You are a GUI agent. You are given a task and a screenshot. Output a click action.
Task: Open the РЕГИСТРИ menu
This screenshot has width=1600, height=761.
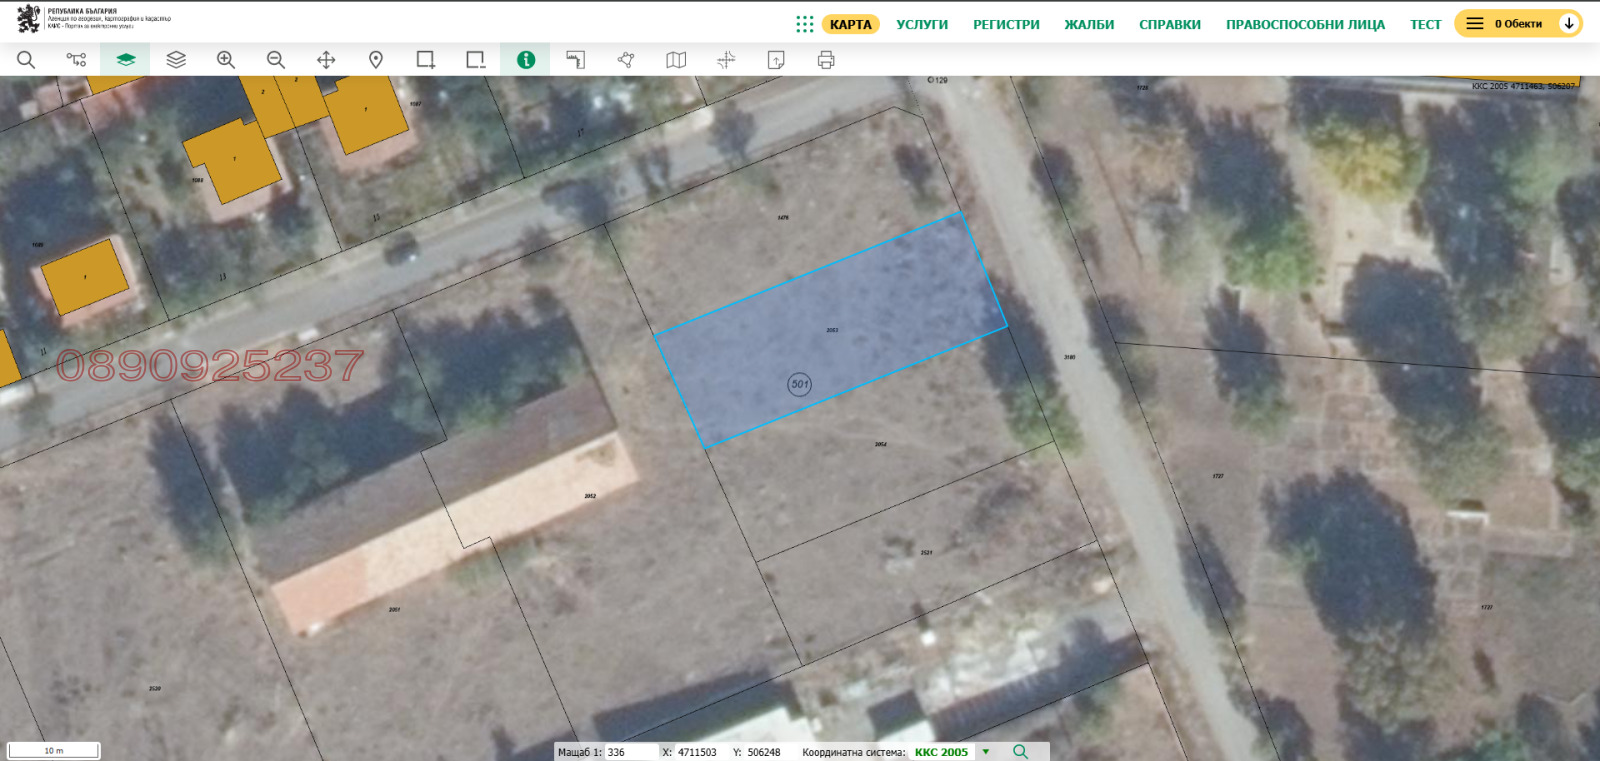[1006, 24]
